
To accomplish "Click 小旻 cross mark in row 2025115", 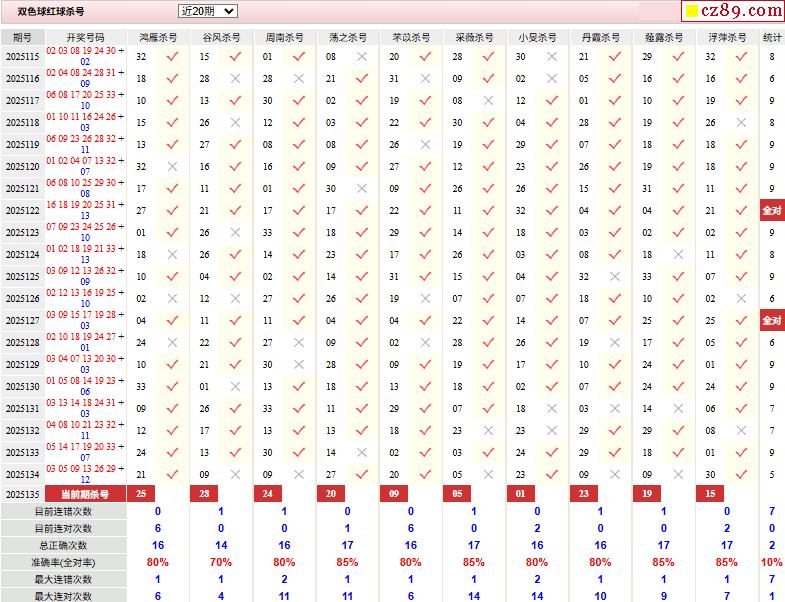I will click(x=551, y=57).
